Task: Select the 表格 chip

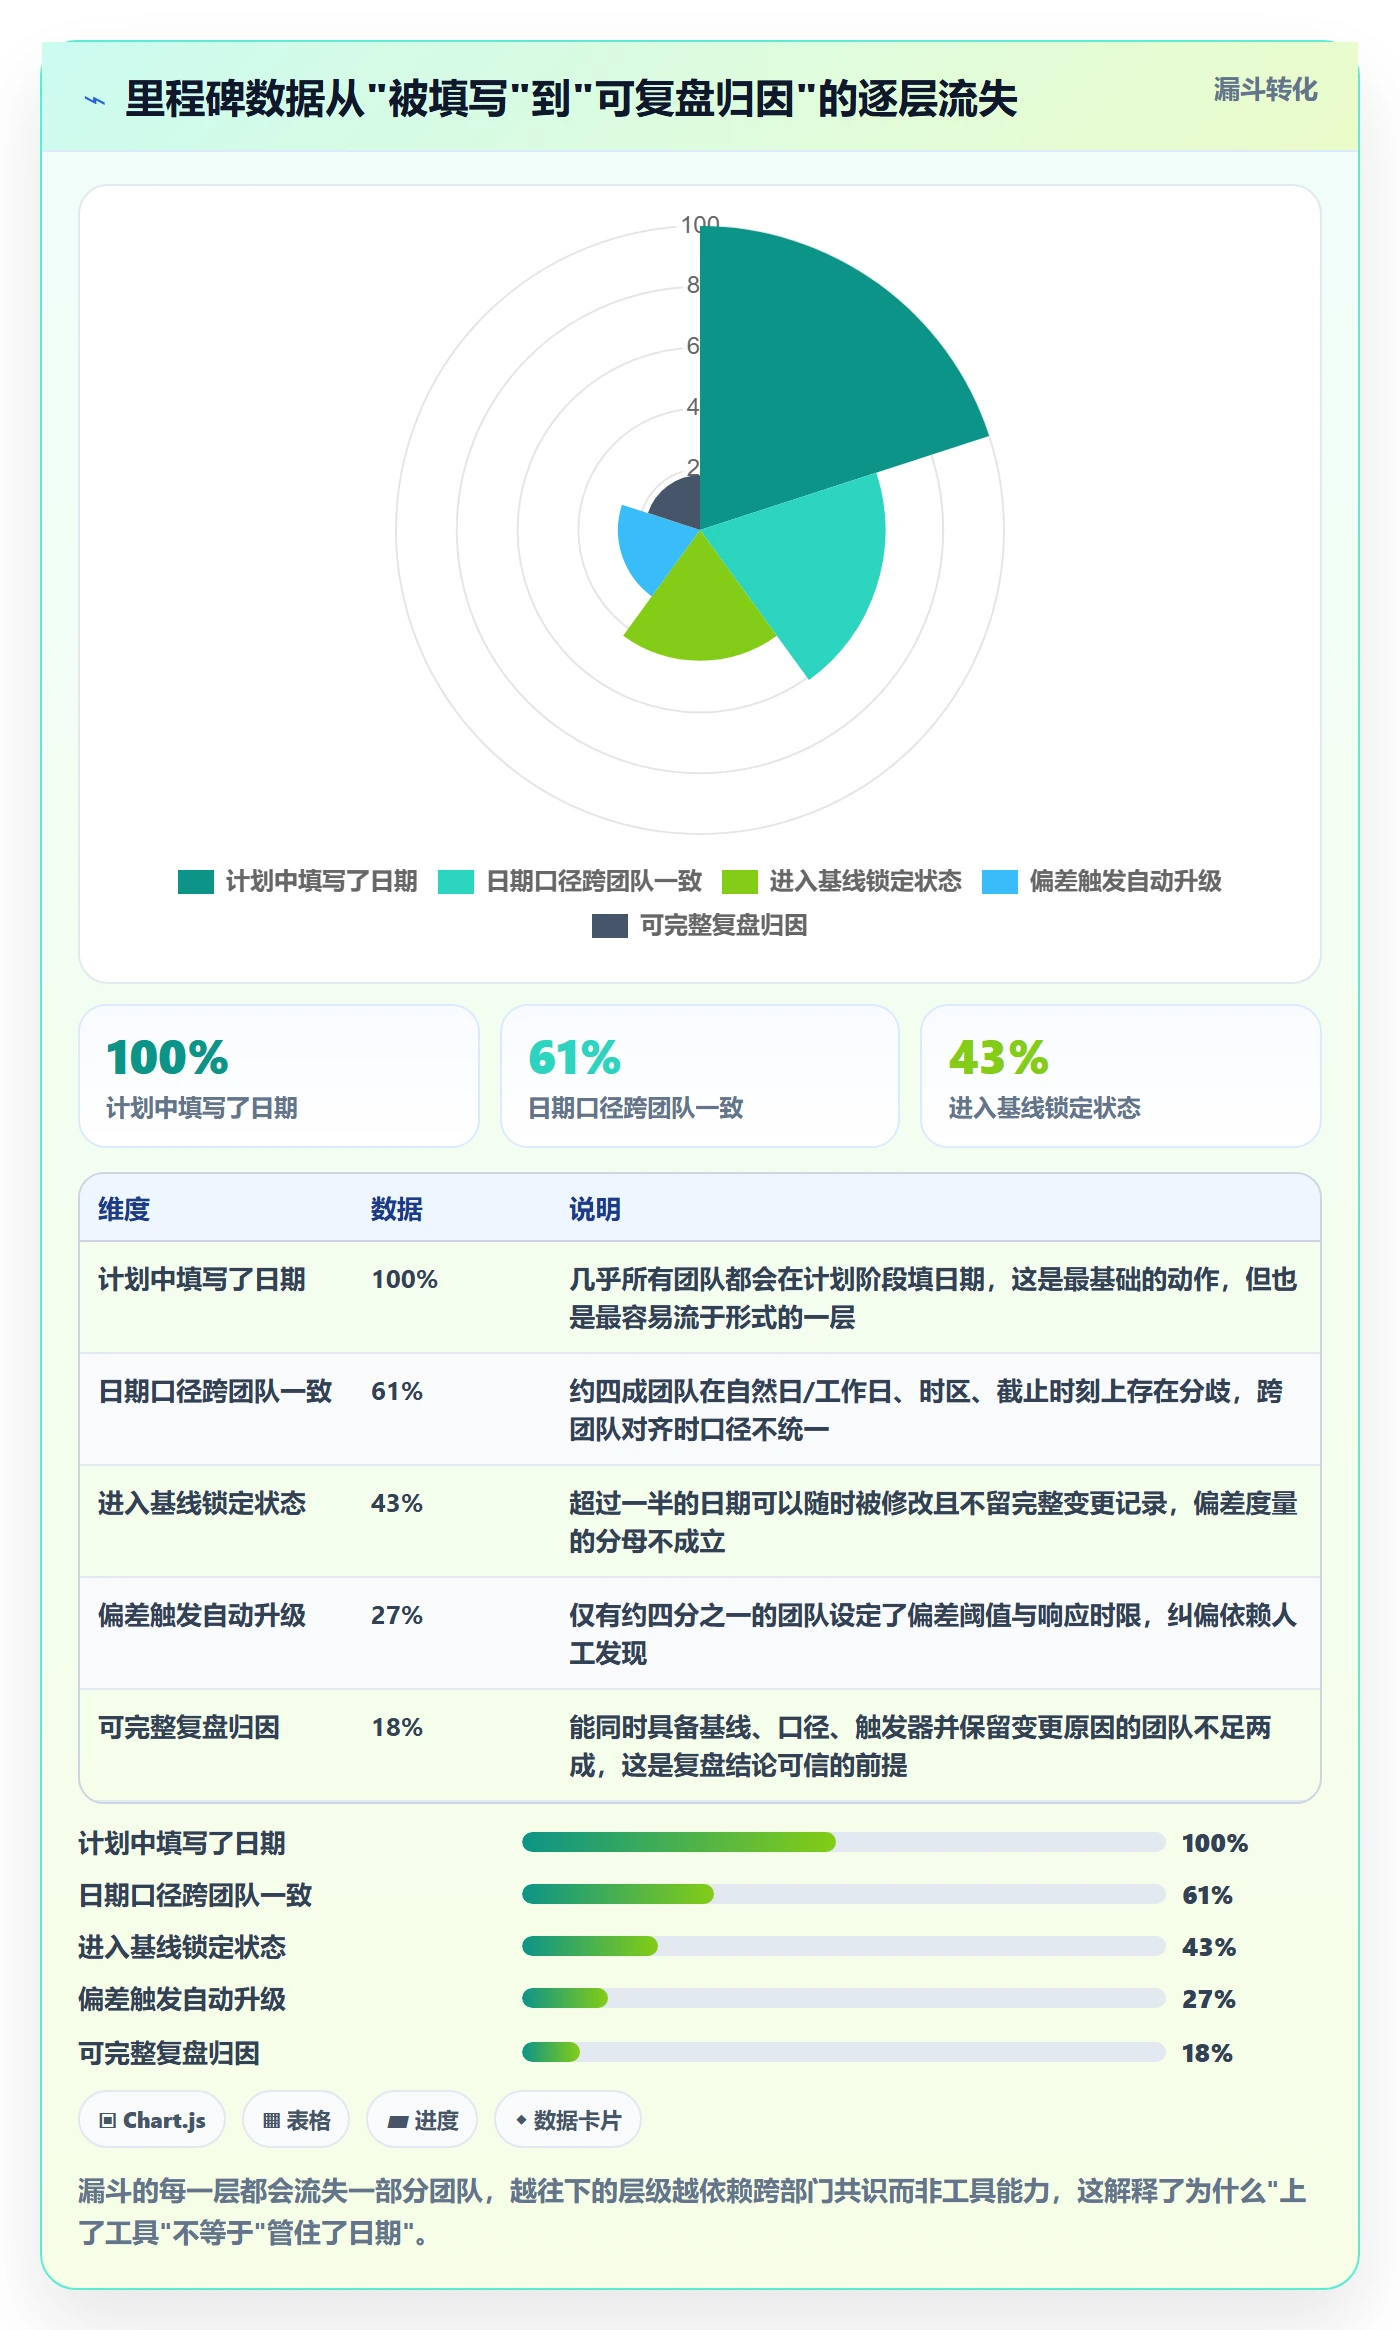Action: point(296,2120)
